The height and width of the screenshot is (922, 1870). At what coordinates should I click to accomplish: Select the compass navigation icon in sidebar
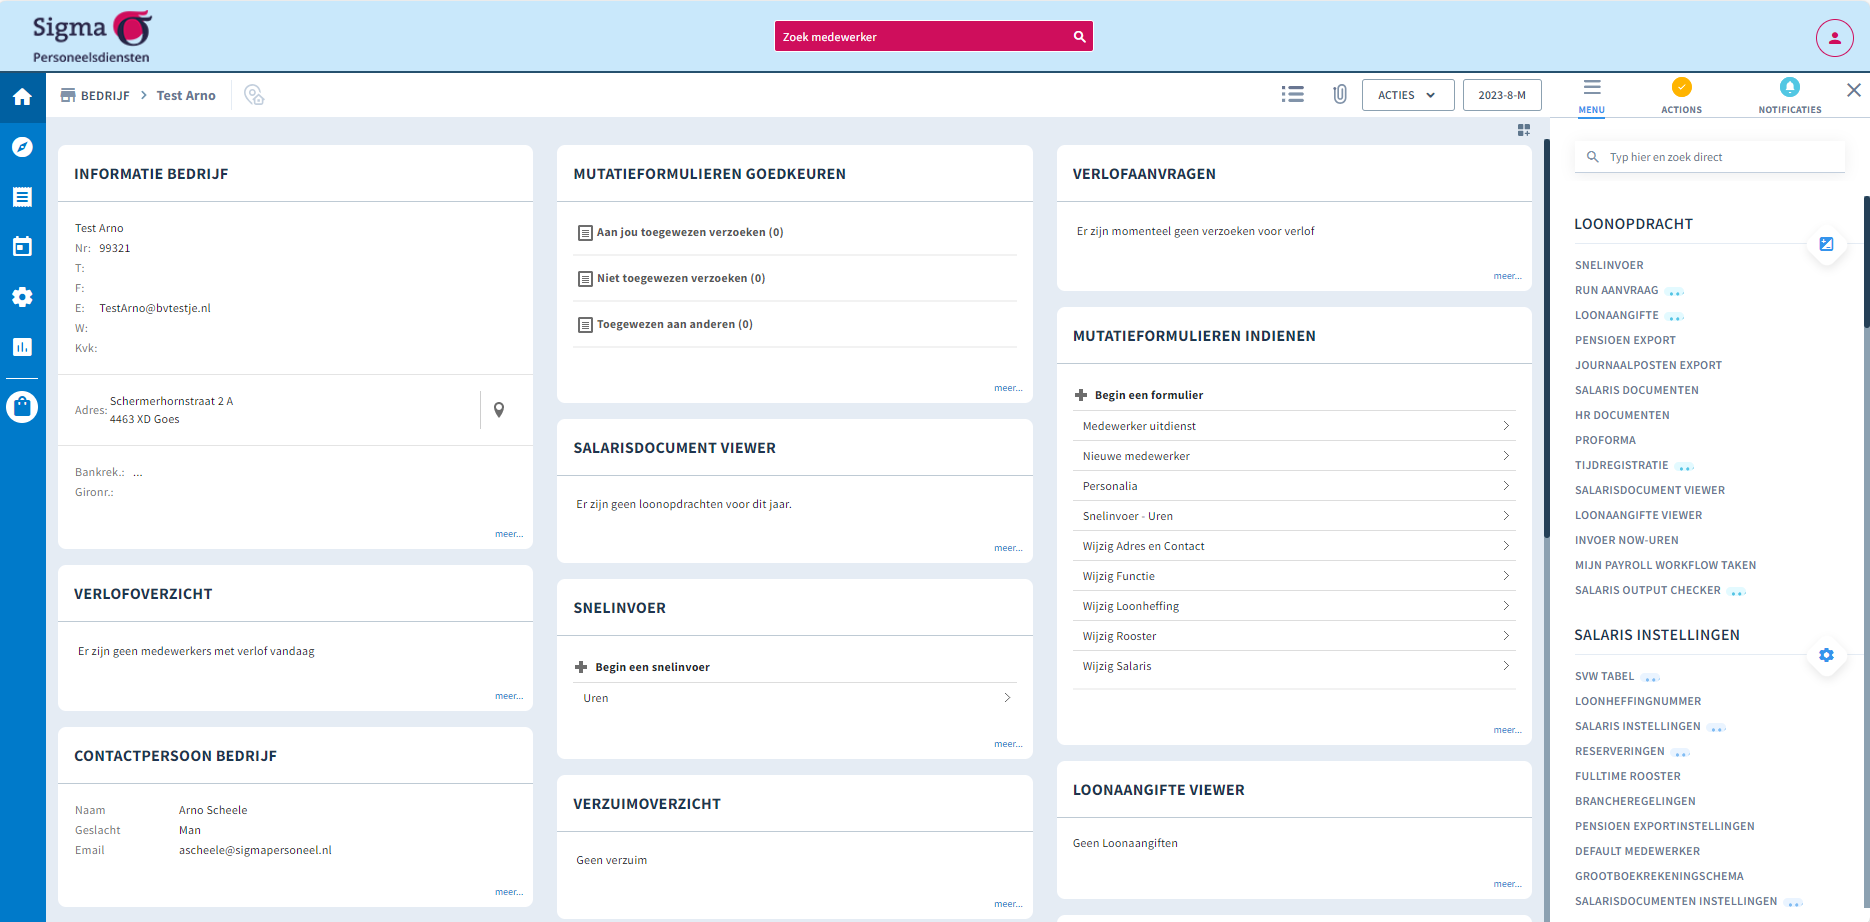[x=22, y=146]
